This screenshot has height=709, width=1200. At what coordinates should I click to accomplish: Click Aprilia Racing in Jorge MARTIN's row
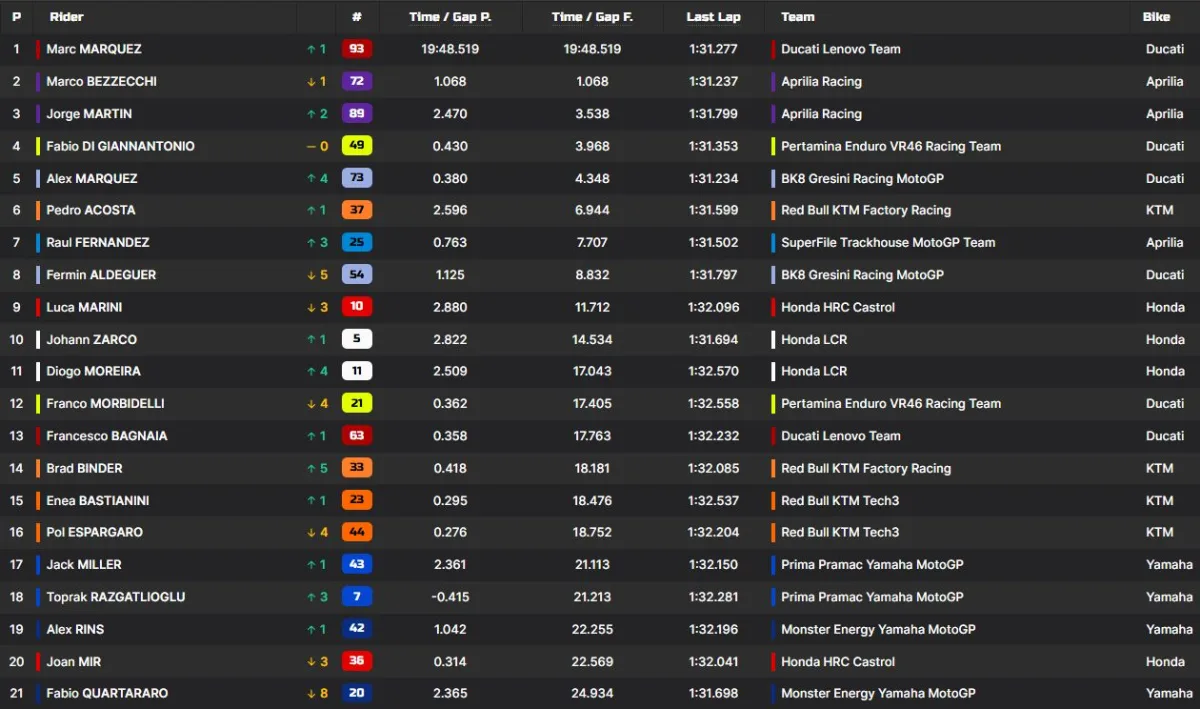[x=821, y=114]
